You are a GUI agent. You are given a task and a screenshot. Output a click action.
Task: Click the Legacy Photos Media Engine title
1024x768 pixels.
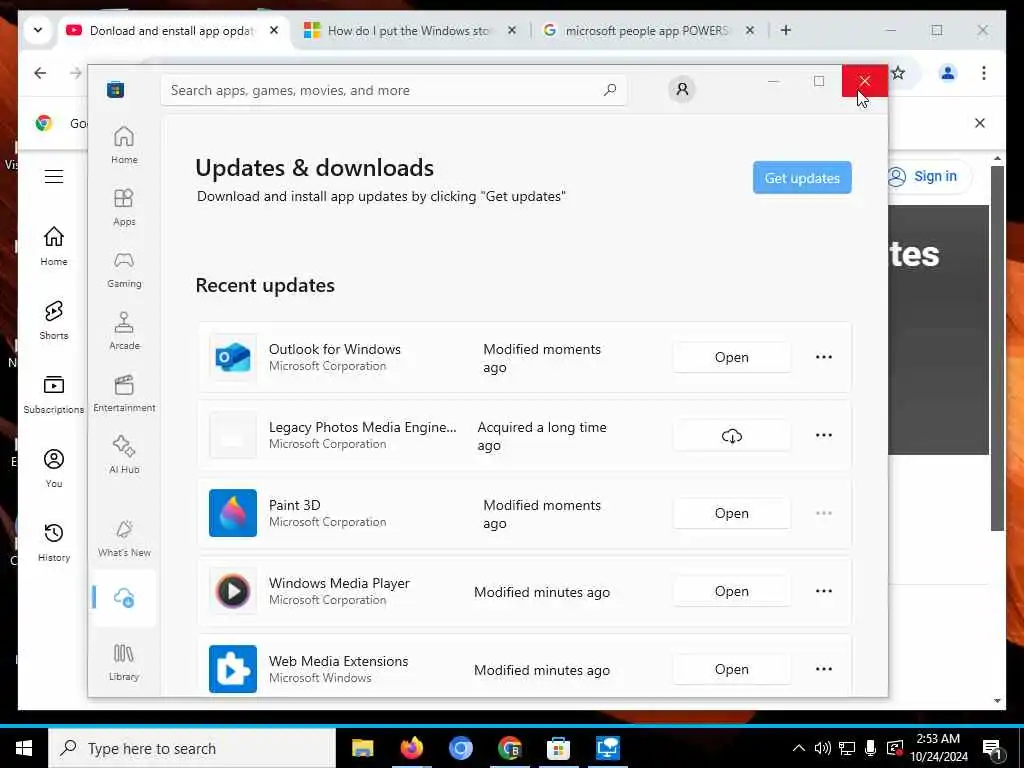click(362, 427)
